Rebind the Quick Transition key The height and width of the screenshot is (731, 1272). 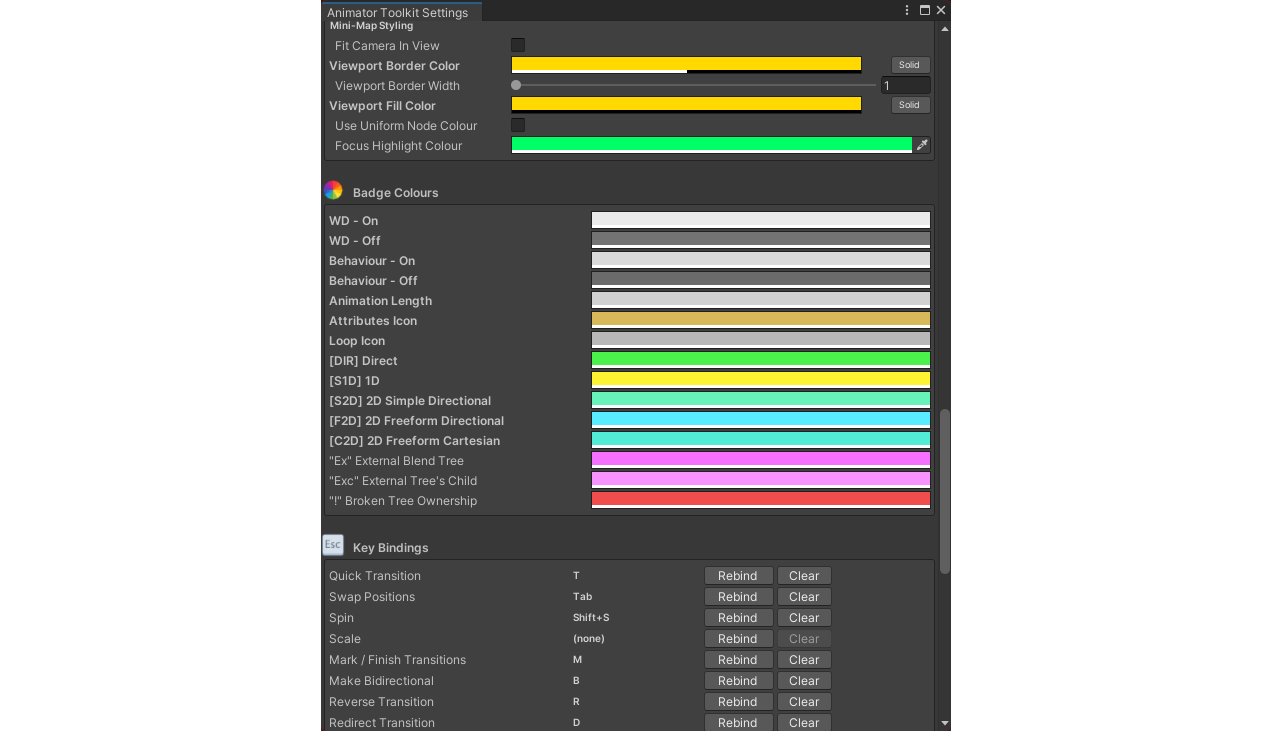click(x=738, y=576)
